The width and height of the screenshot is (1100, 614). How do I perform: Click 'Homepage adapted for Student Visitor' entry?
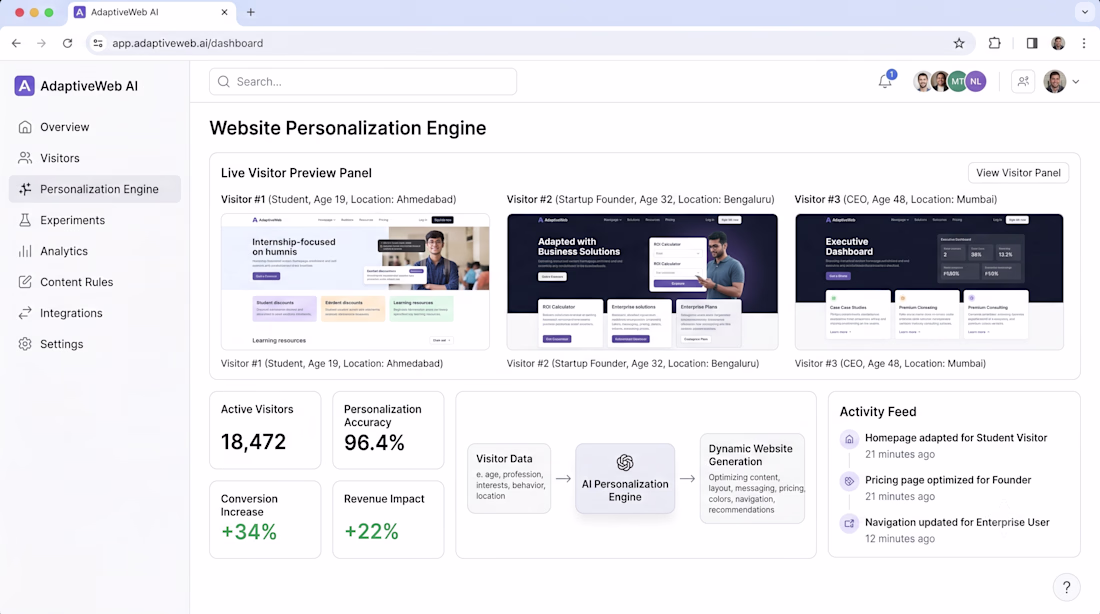[955, 438]
